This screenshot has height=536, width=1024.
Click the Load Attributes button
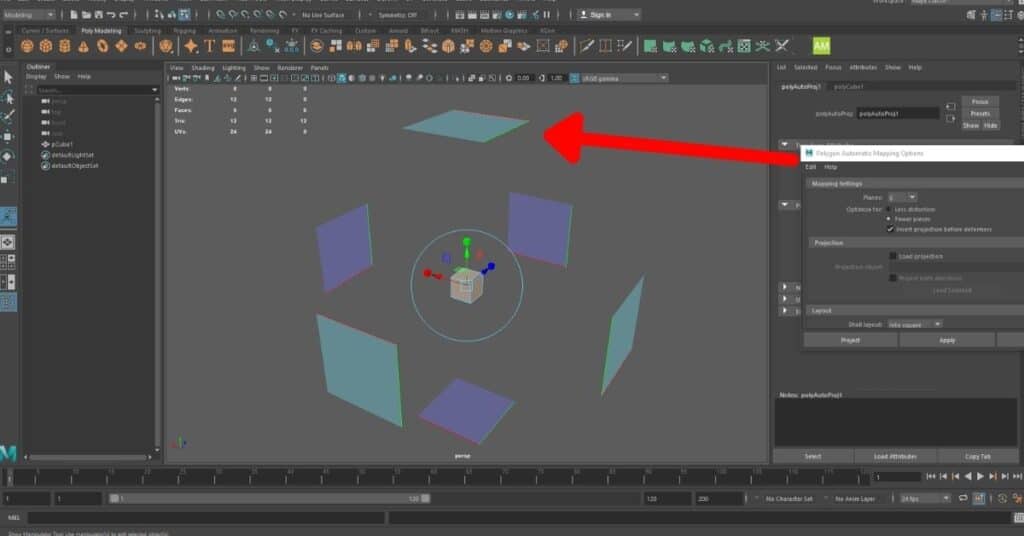coord(895,456)
